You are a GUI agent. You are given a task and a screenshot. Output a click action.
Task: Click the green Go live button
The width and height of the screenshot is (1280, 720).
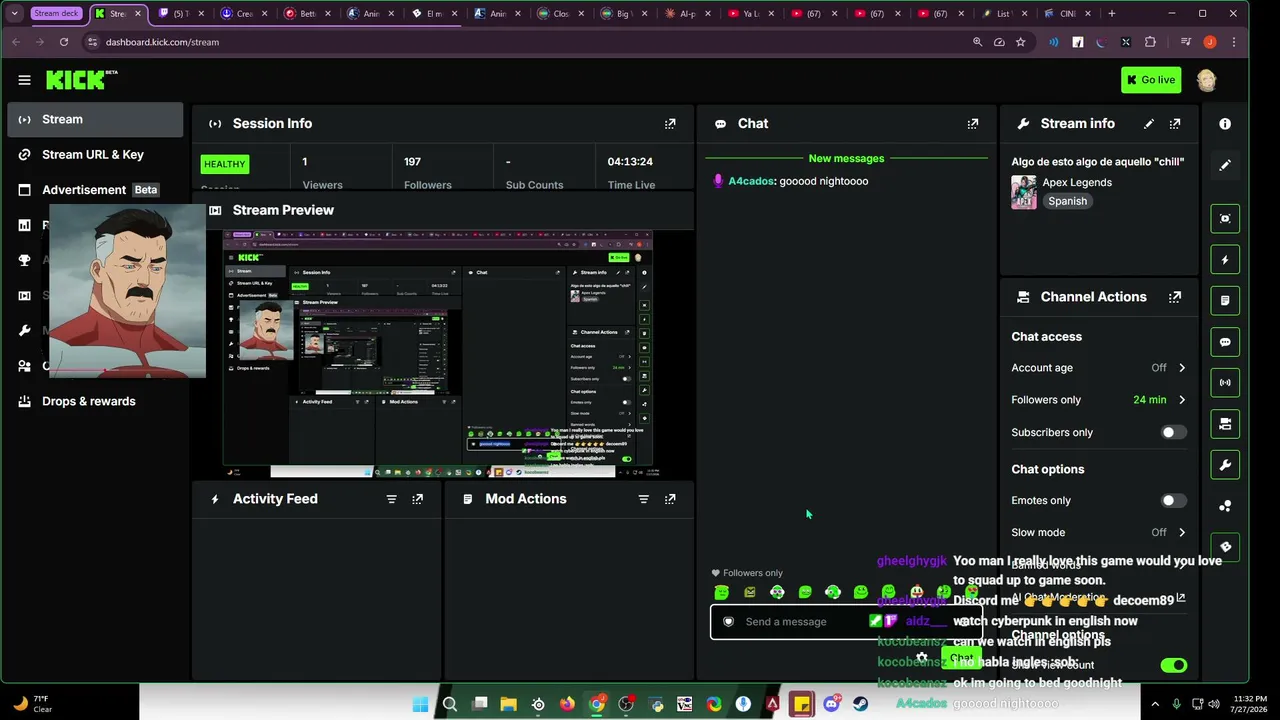1151,80
